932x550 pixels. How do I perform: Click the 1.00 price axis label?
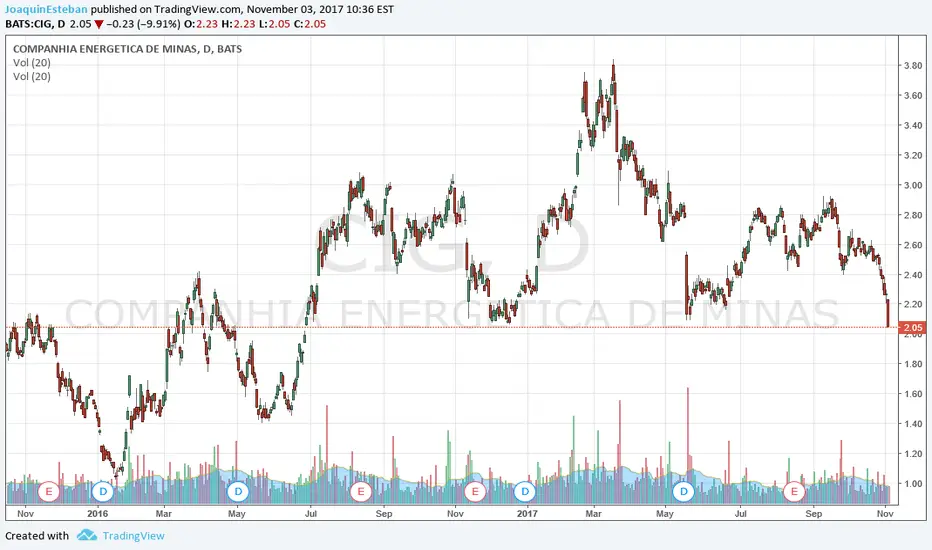pos(913,483)
